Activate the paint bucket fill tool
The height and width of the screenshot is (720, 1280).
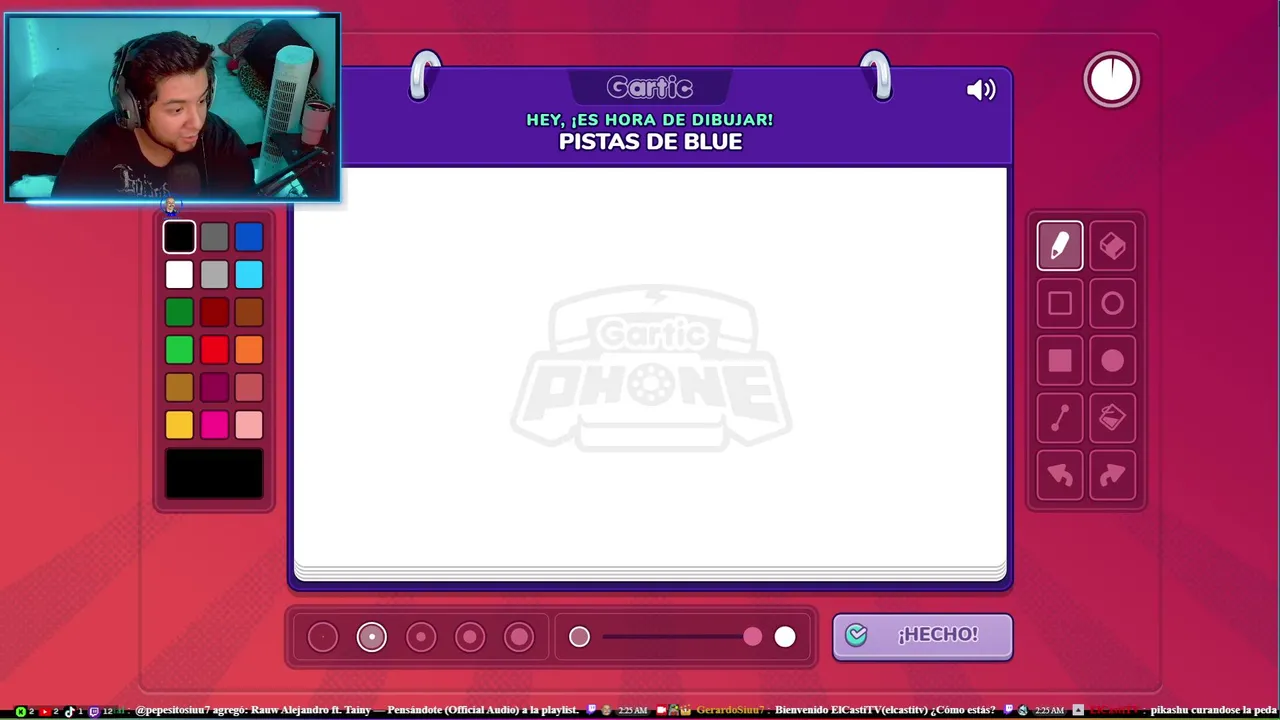point(1112,419)
